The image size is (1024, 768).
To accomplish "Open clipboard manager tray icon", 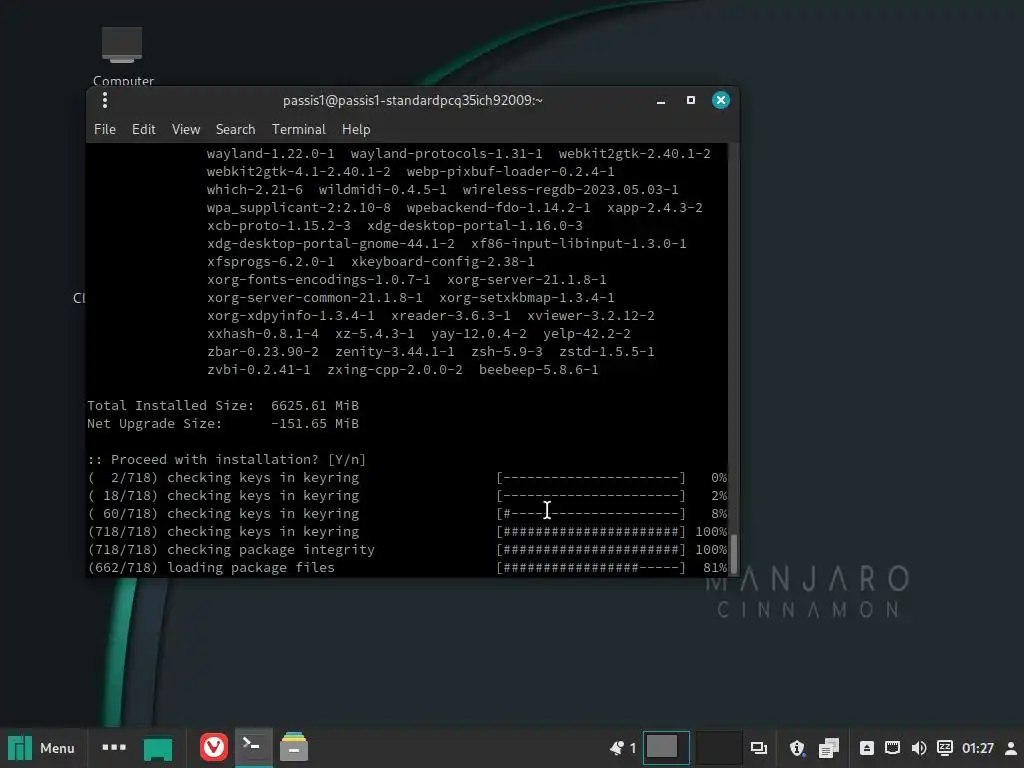I will tap(829, 748).
